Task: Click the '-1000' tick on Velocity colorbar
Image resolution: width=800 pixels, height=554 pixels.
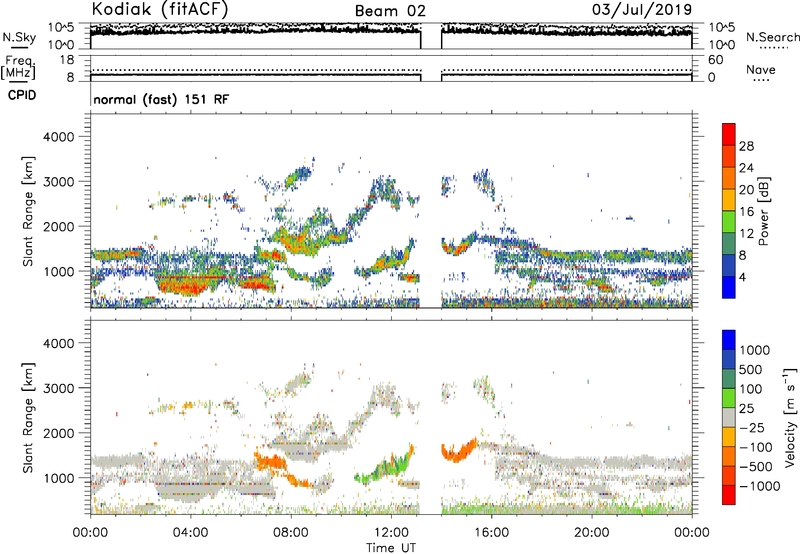Action: click(x=759, y=486)
